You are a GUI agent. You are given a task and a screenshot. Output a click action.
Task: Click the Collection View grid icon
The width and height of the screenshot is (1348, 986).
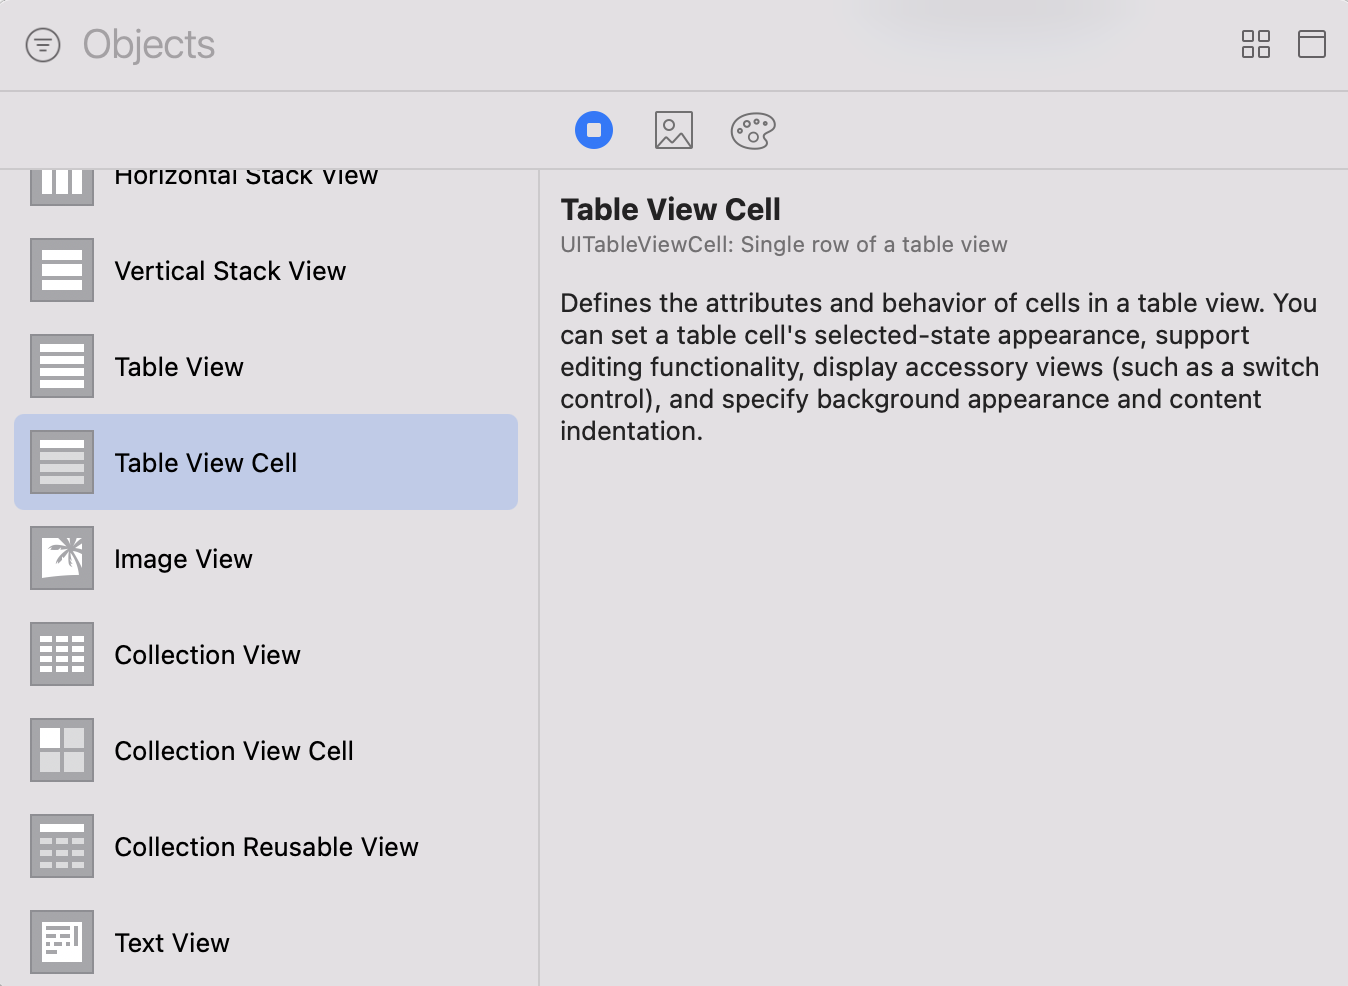[x=62, y=654]
